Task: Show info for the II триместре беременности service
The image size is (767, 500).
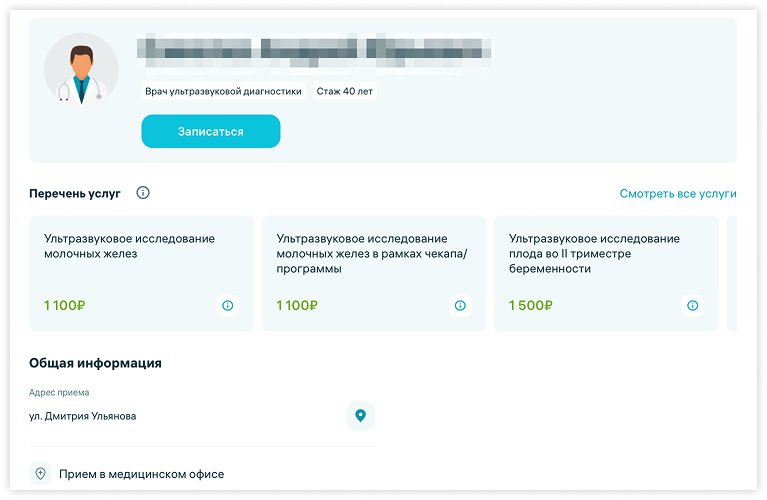Action: [x=692, y=306]
